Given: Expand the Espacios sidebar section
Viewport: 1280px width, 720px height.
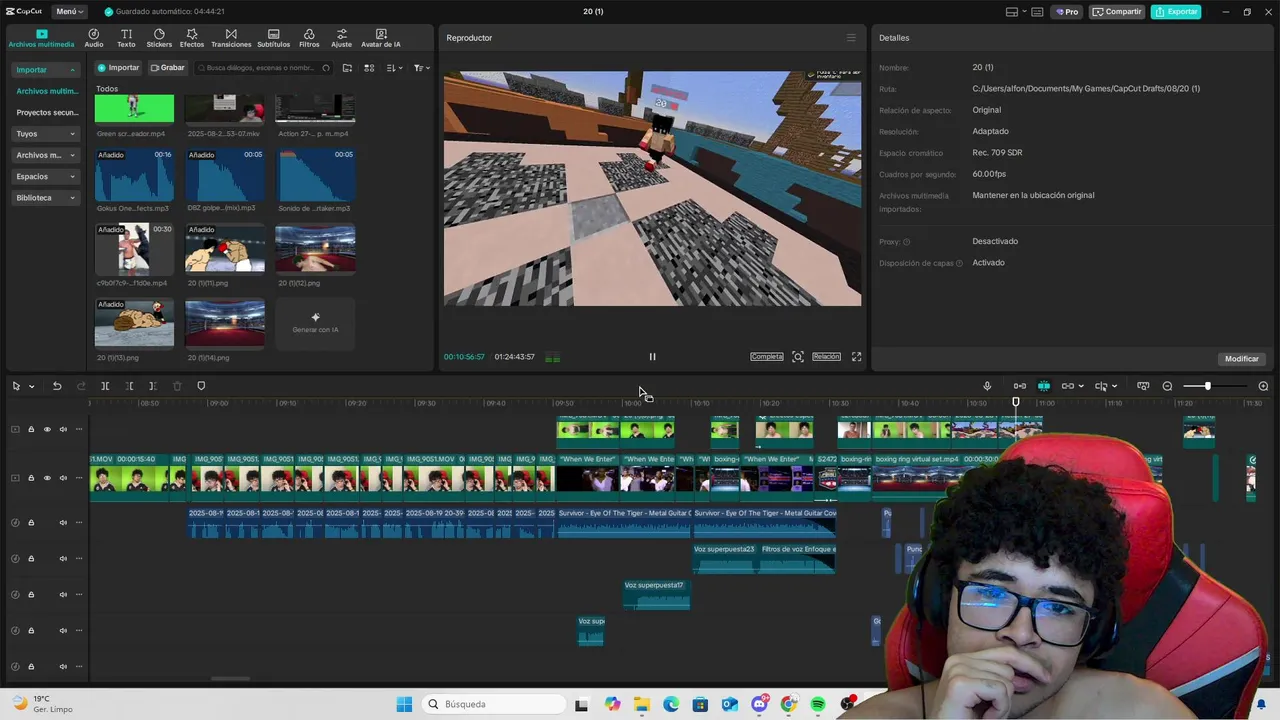Looking at the screenshot, I should point(46,176).
